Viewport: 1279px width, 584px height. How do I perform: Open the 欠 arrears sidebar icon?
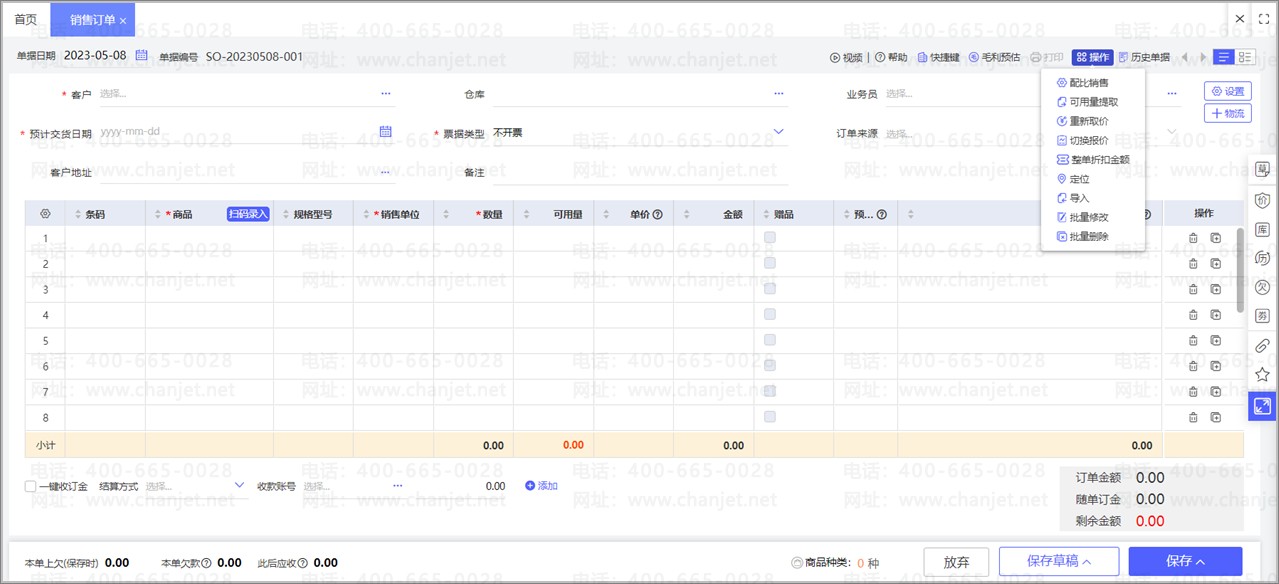tap(1262, 287)
